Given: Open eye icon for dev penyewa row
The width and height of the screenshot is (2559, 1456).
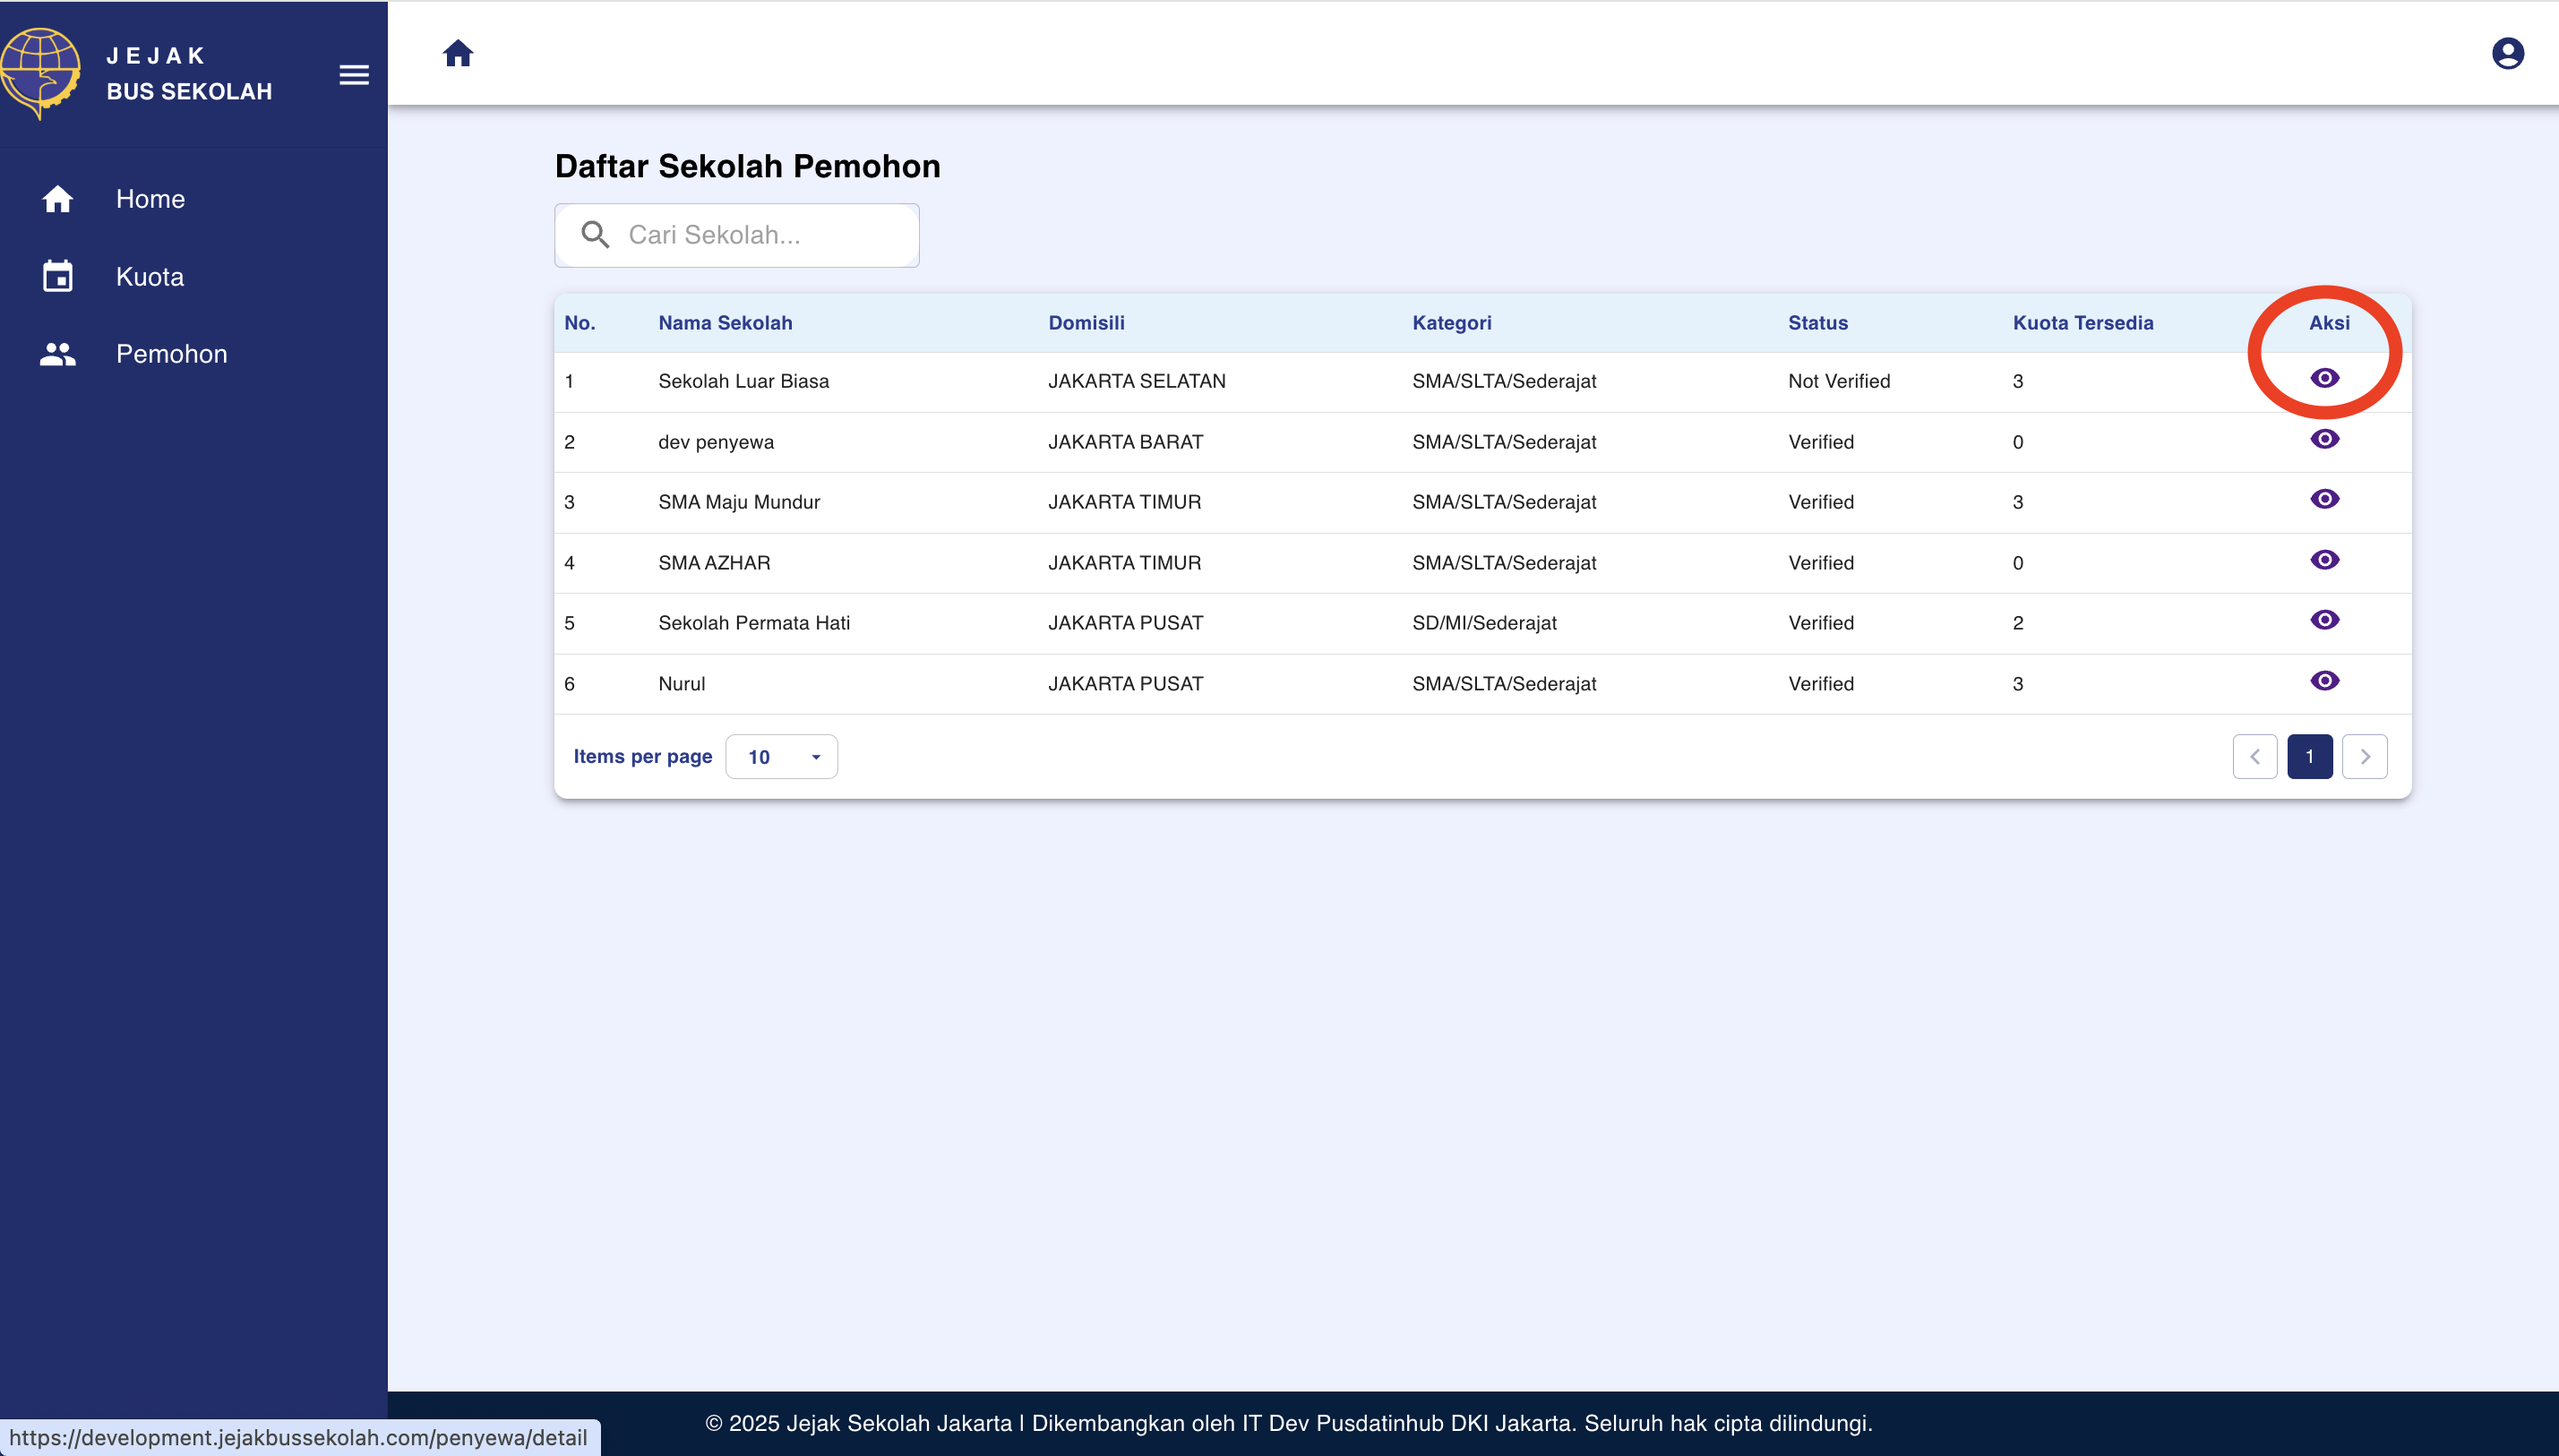Looking at the screenshot, I should click(2324, 439).
